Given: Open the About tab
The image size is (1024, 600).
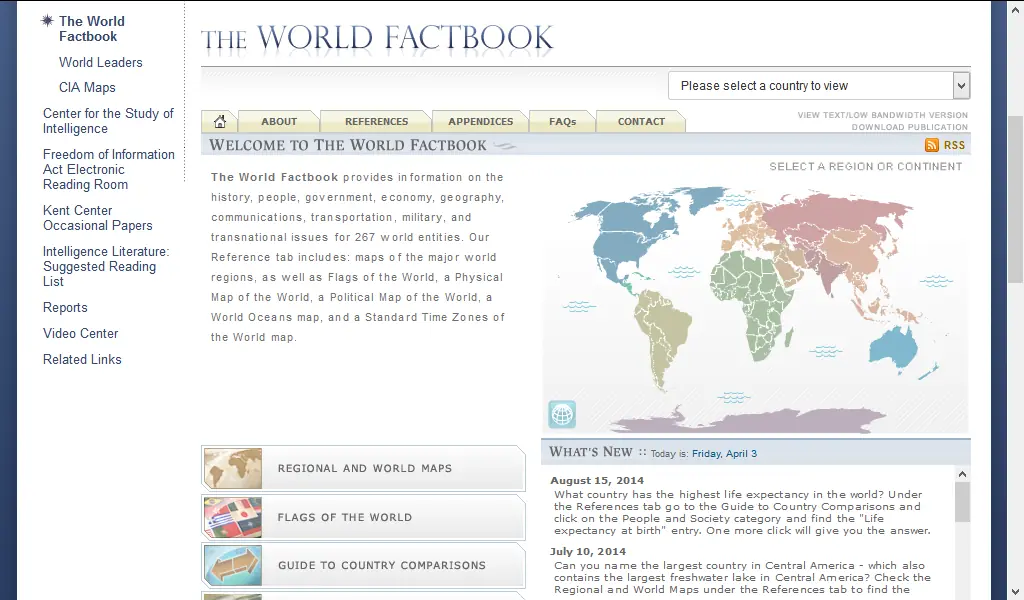Looking at the screenshot, I should (x=279, y=121).
